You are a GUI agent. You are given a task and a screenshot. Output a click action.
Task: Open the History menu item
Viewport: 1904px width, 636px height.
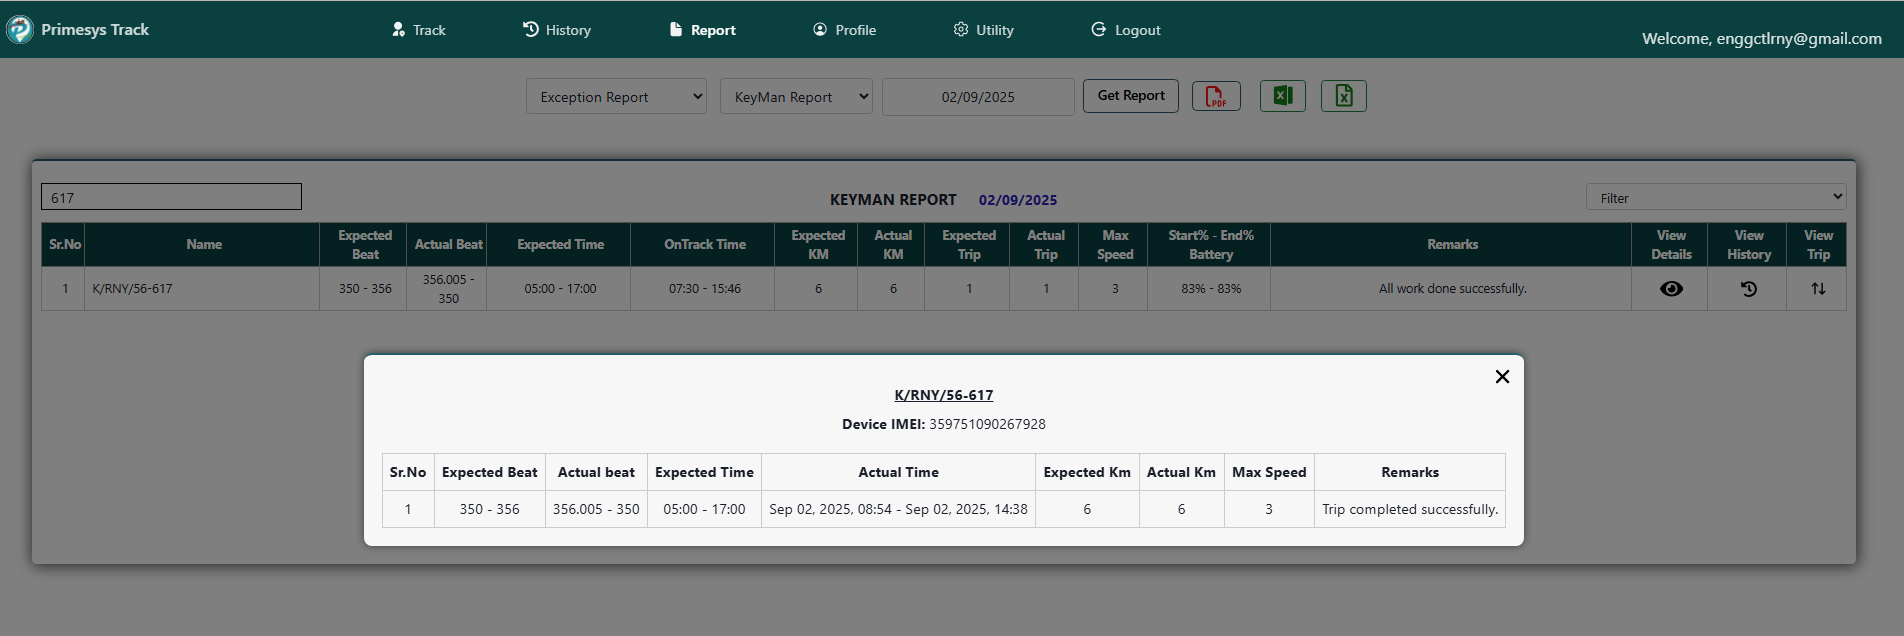[557, 30]
